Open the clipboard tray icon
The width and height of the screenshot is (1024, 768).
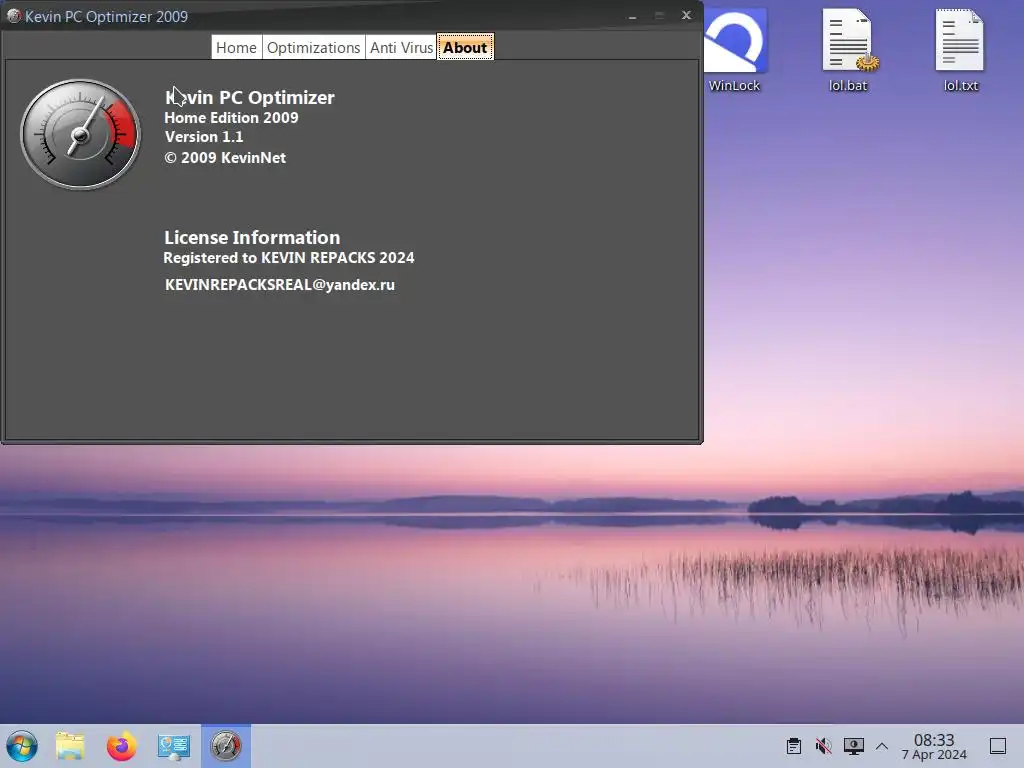[x=793, y=746]
